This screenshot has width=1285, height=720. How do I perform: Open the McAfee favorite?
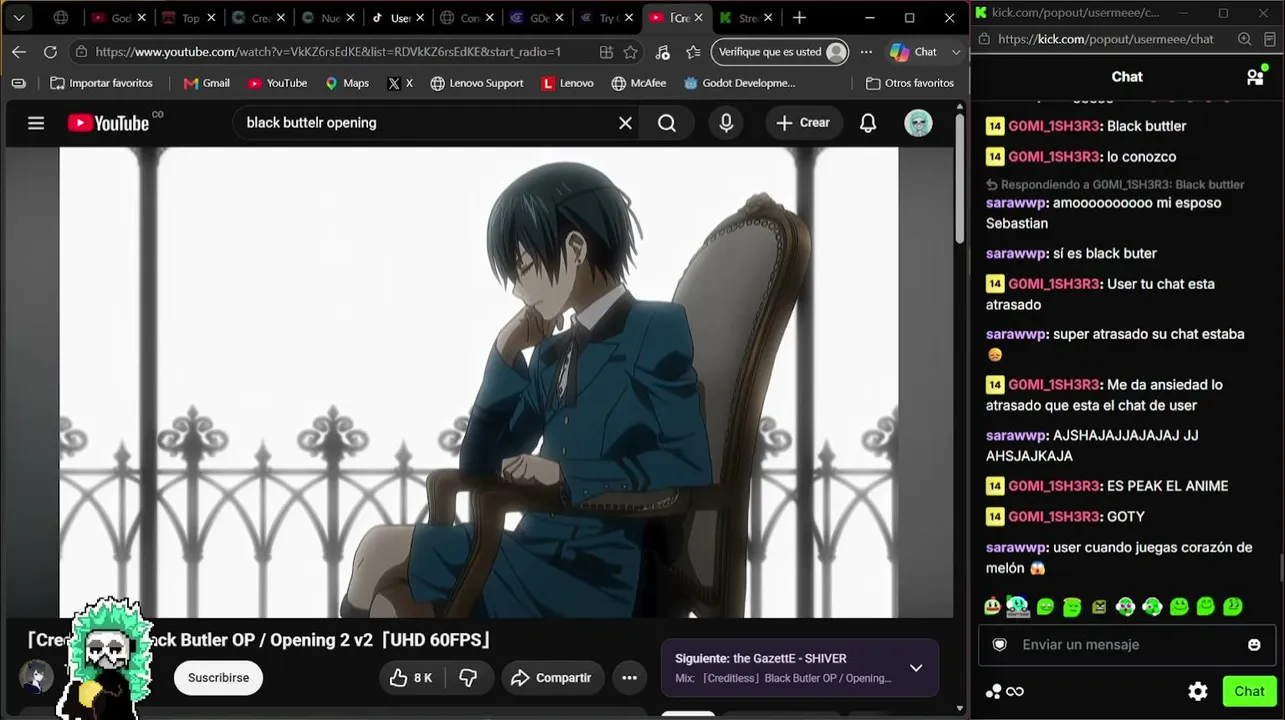(x=639, y=83)
